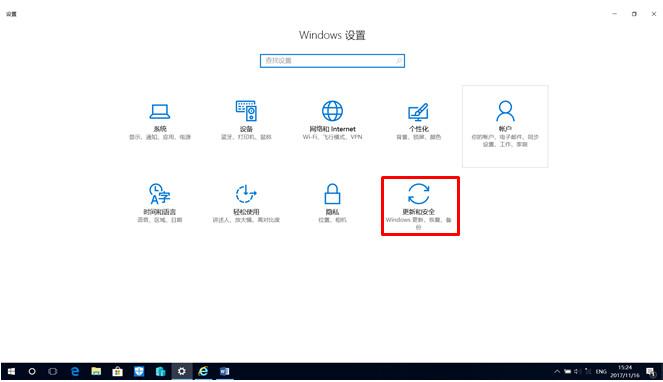Open the blue shield app on taskbar

point(139,371)
